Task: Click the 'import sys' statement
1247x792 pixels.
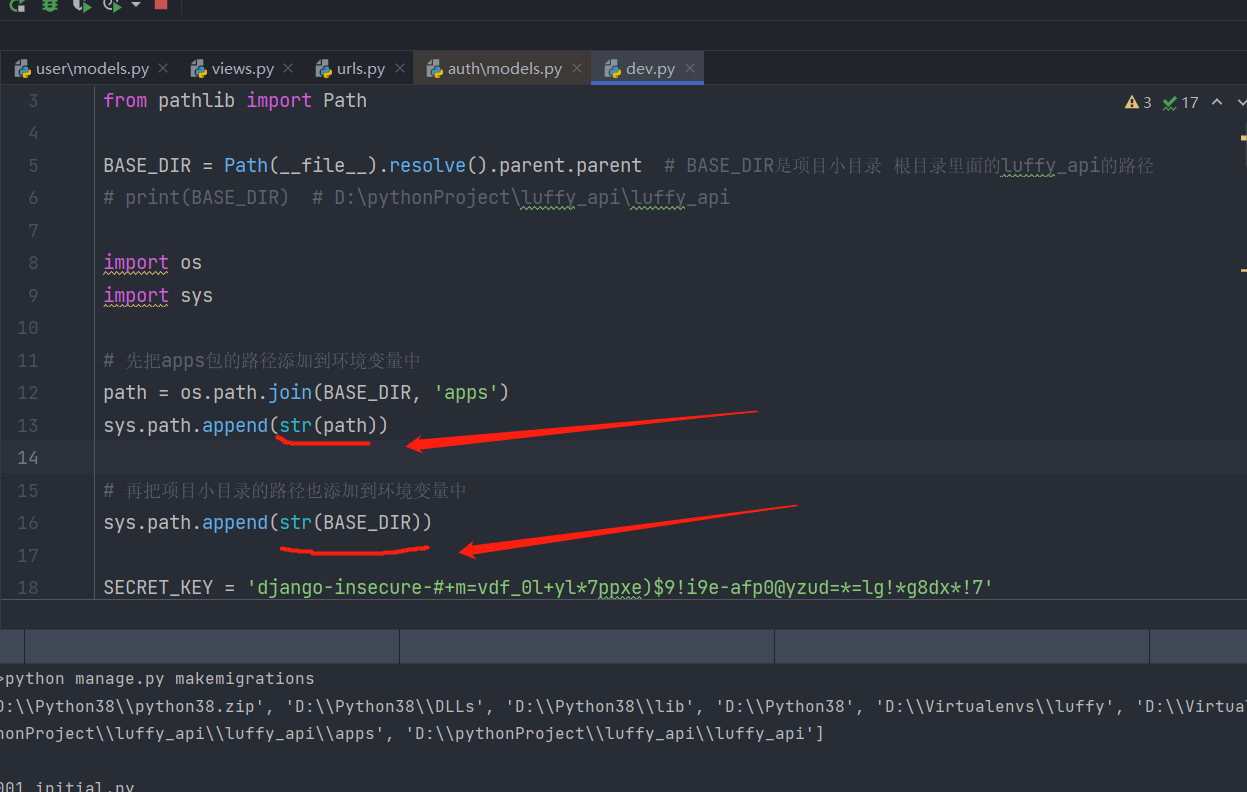Action: pyautogui.click(x=158, y=296)
